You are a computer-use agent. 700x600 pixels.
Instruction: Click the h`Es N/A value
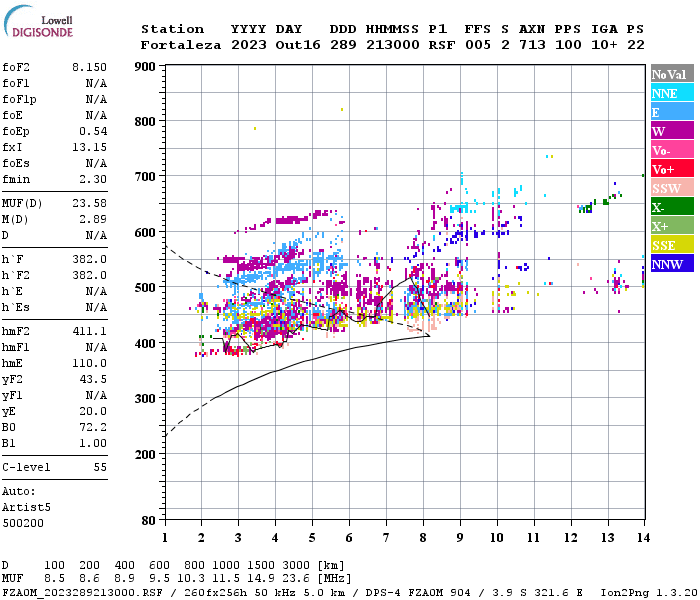pos(96,308)
